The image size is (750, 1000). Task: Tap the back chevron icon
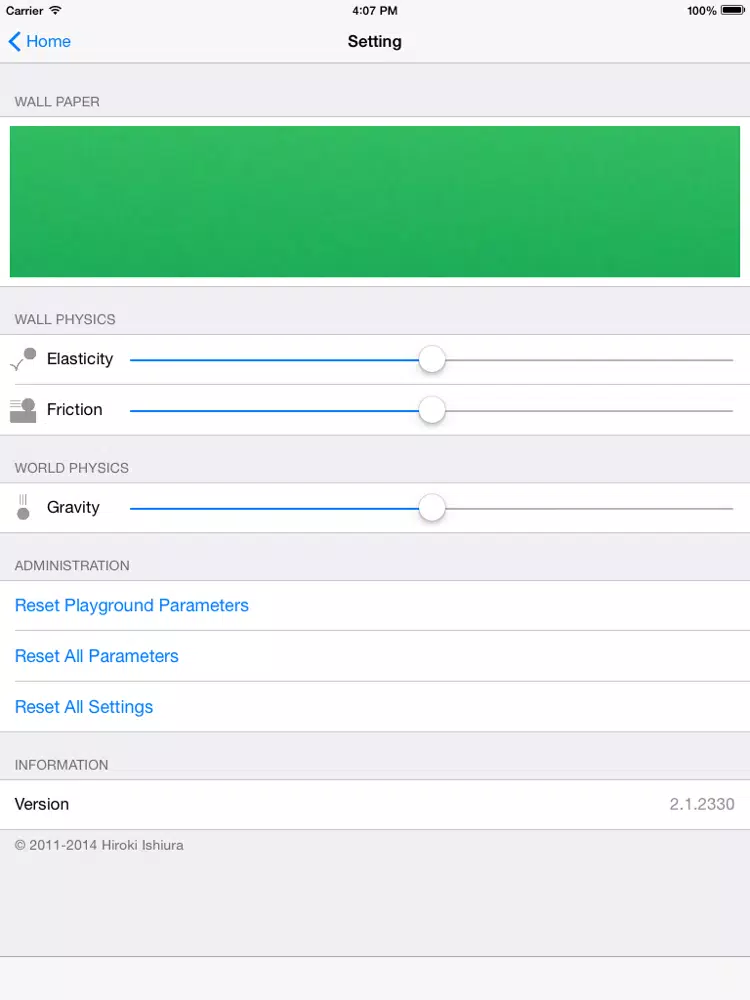coord(15,41)
